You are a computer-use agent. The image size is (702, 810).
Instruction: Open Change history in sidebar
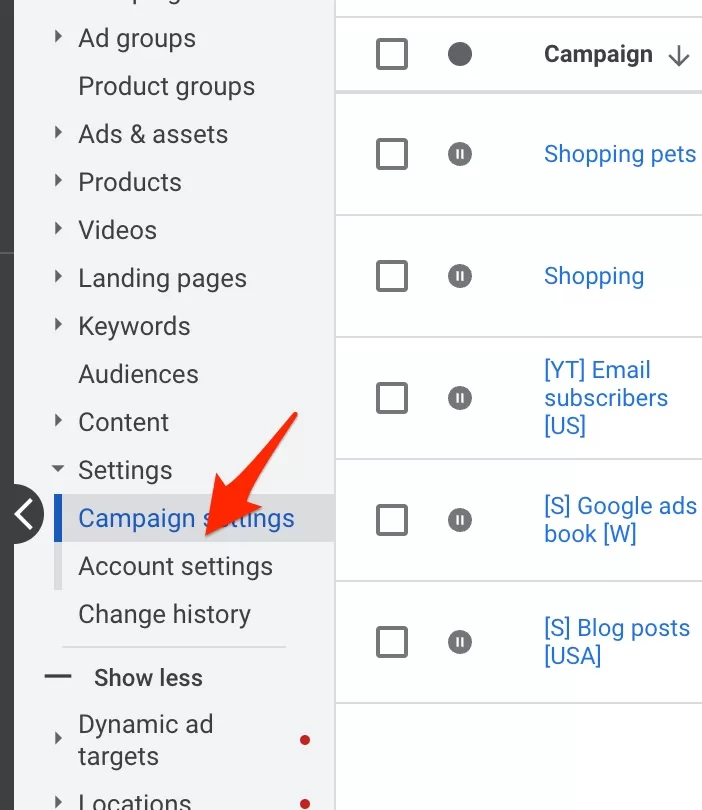point(164,614)
